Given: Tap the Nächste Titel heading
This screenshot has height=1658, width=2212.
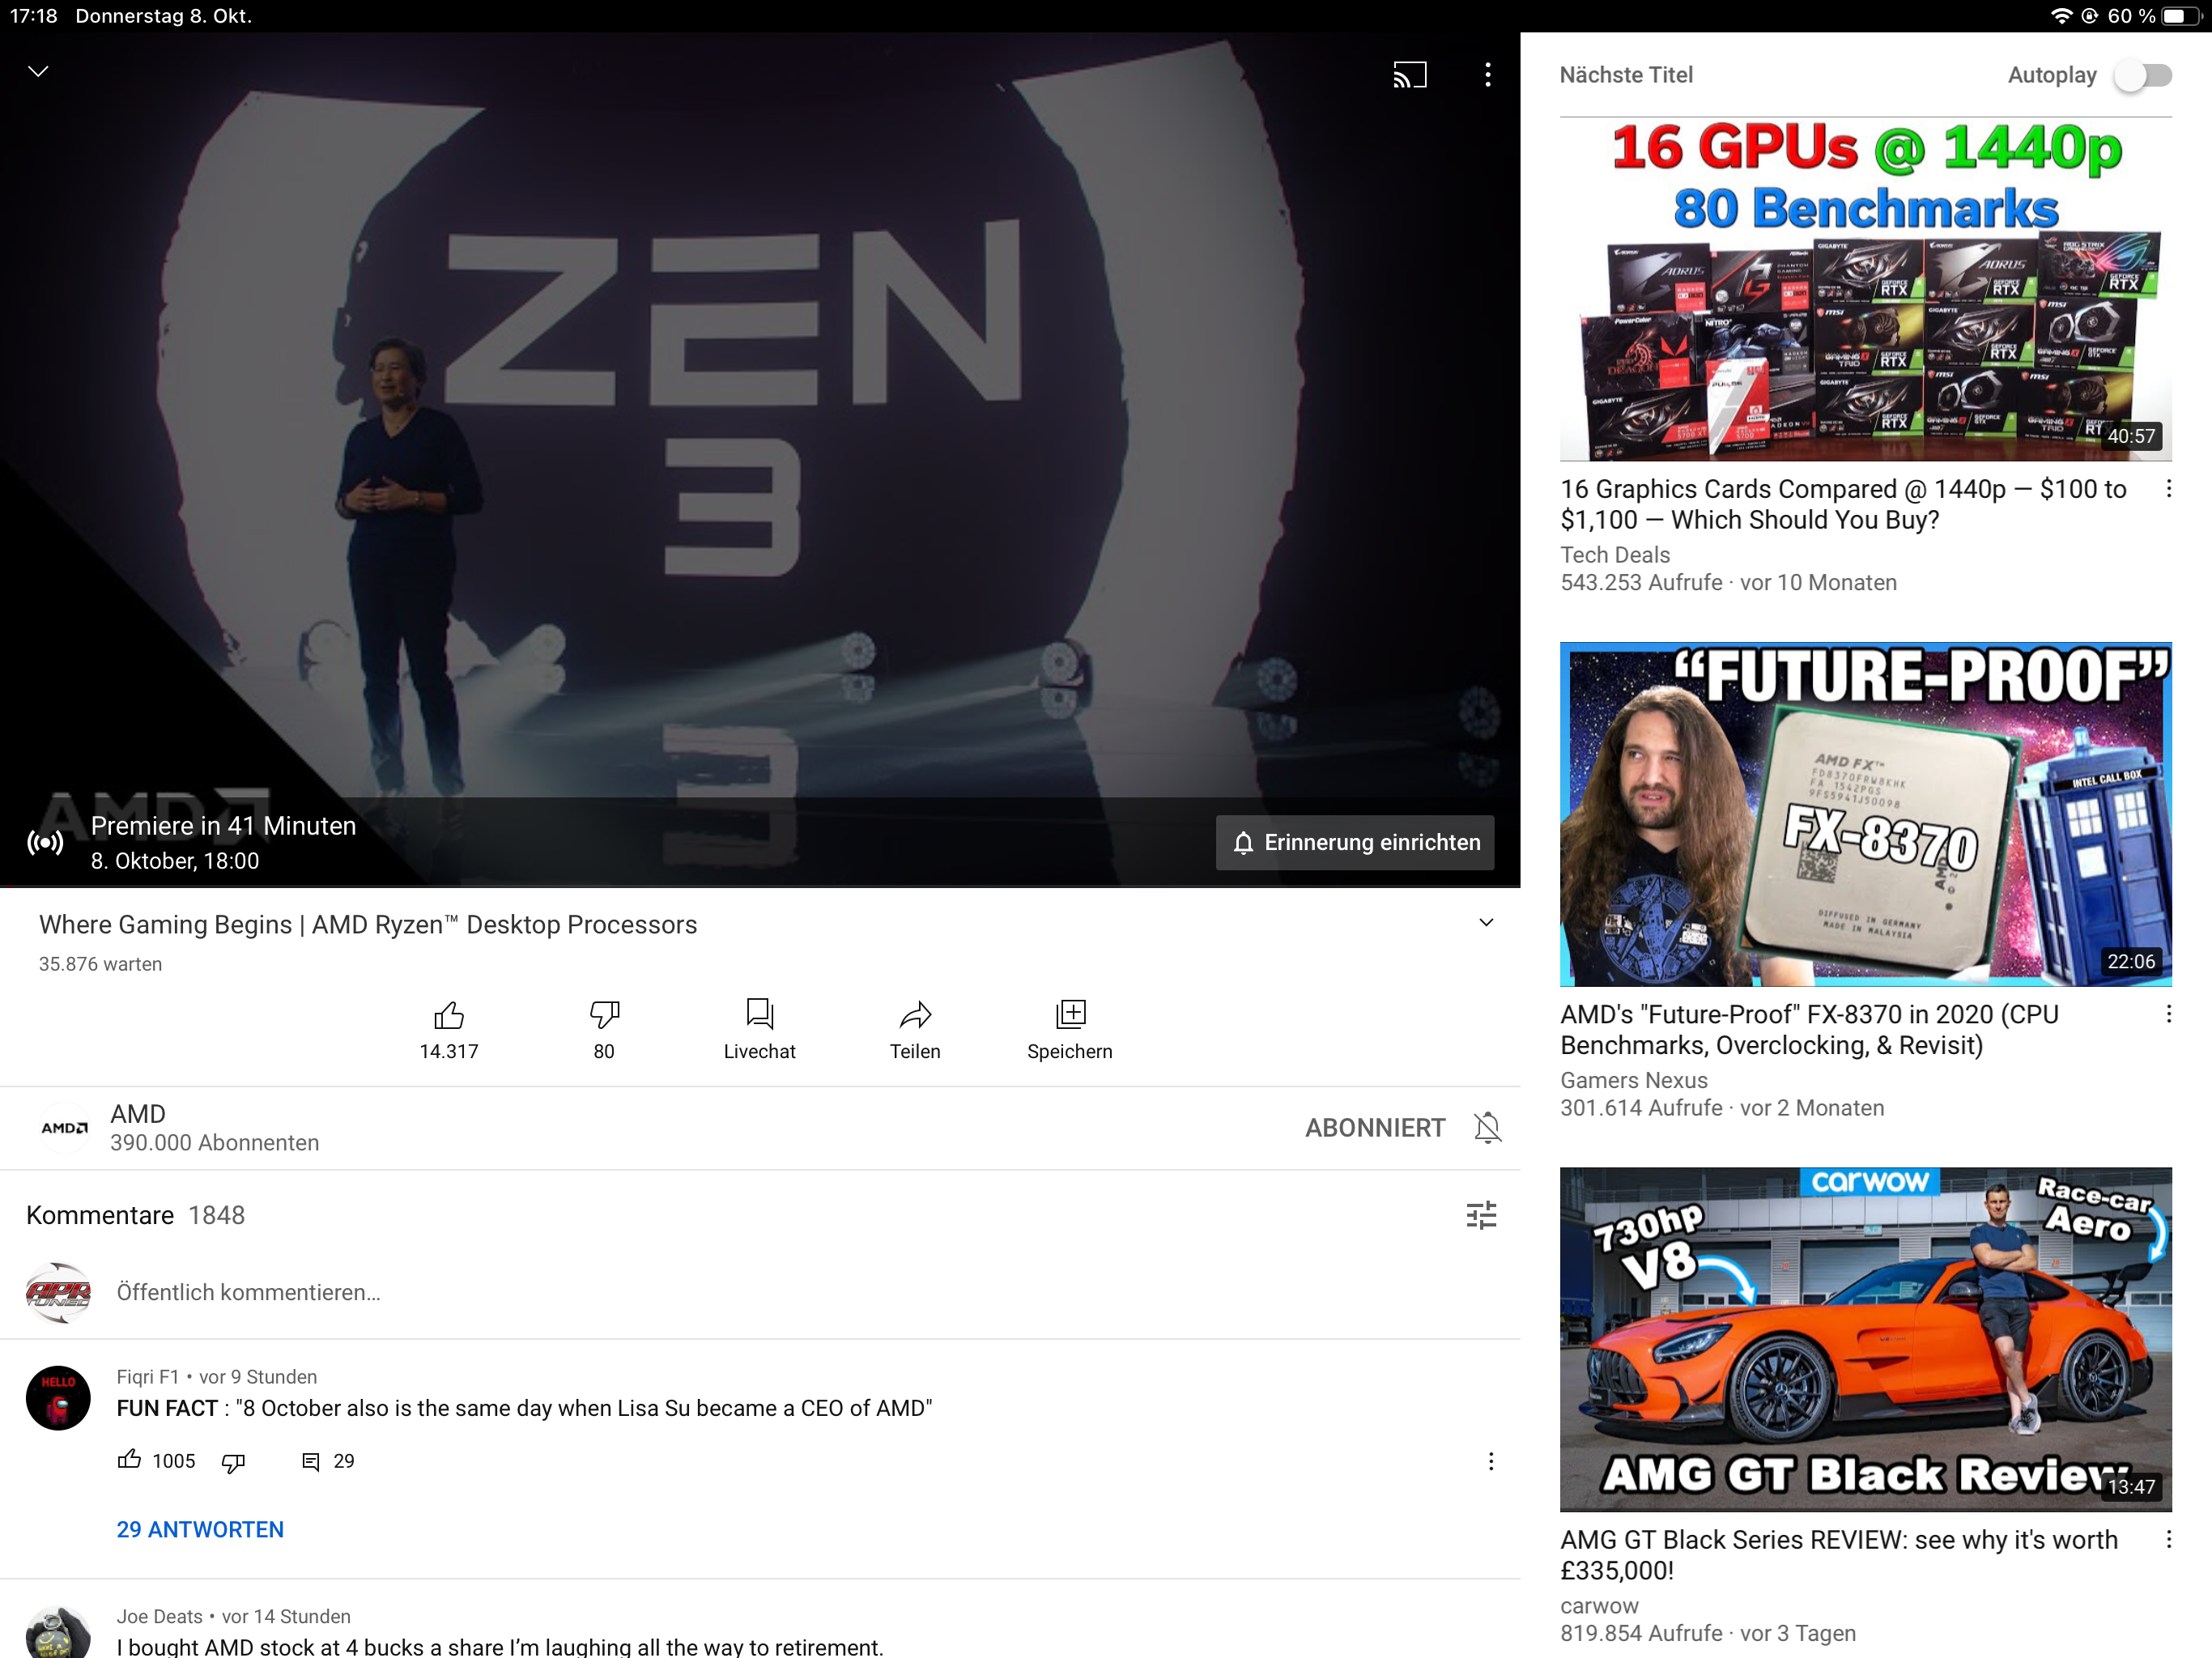Looking at the screenshot, I should pyautogui.click(x=1626, y=75).
